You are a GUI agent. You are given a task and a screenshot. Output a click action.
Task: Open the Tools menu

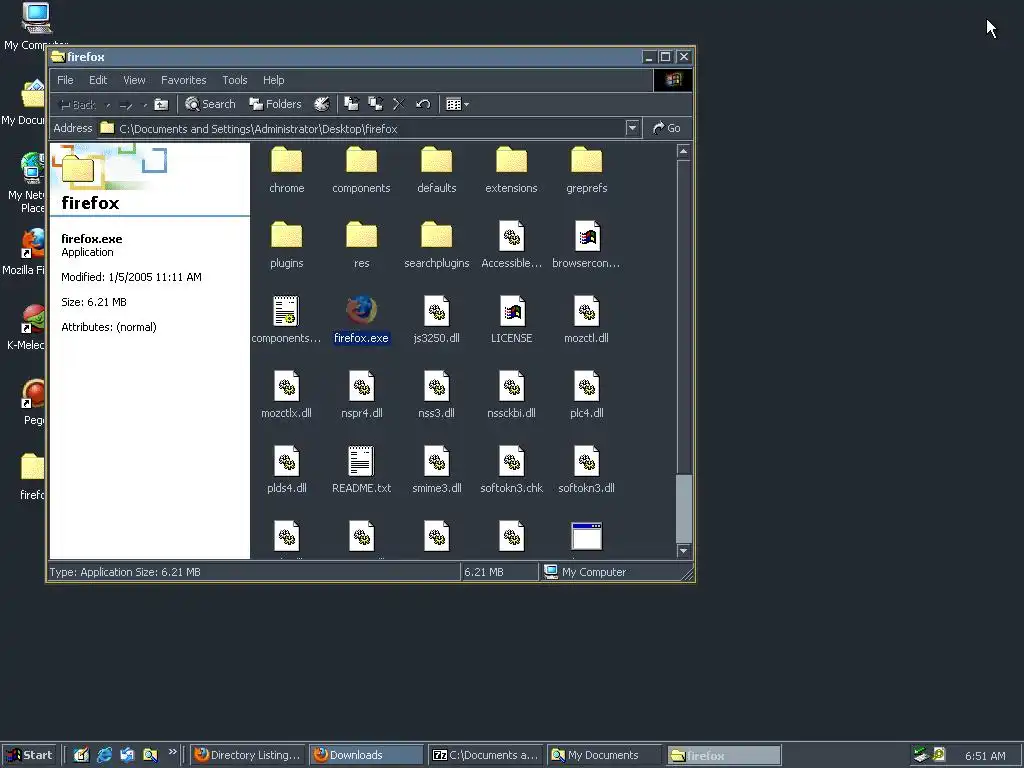pos(234,80)
